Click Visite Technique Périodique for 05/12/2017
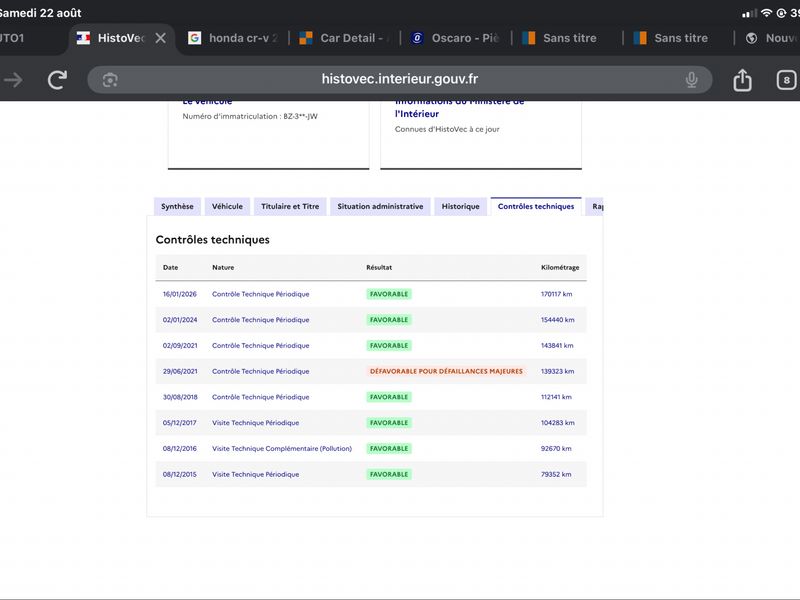The height and width of the screenshot is (600, 800). pos(256,423)
